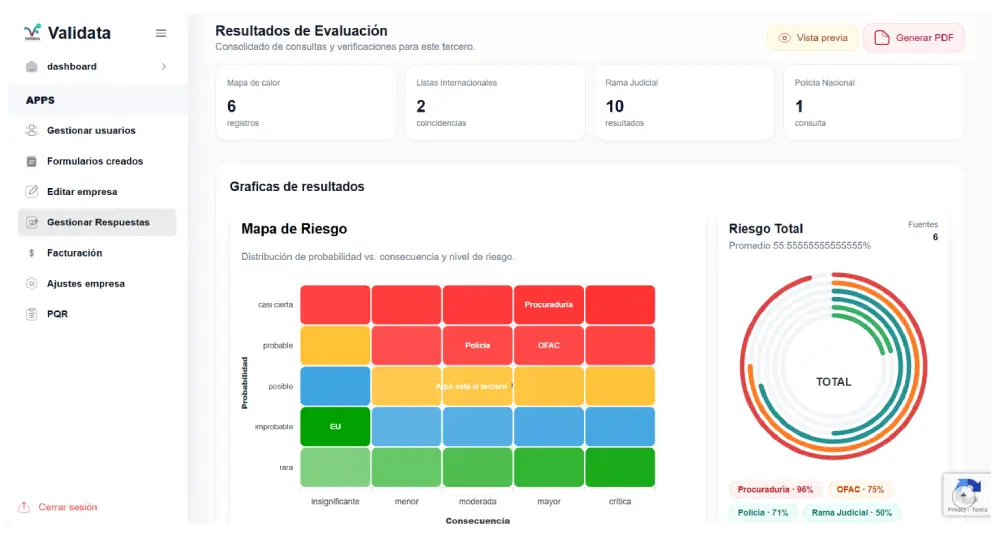Screen dimensions: 1000x559
Task: Click the Gestionar Respuestas edit icon
Action: [31, 222]
